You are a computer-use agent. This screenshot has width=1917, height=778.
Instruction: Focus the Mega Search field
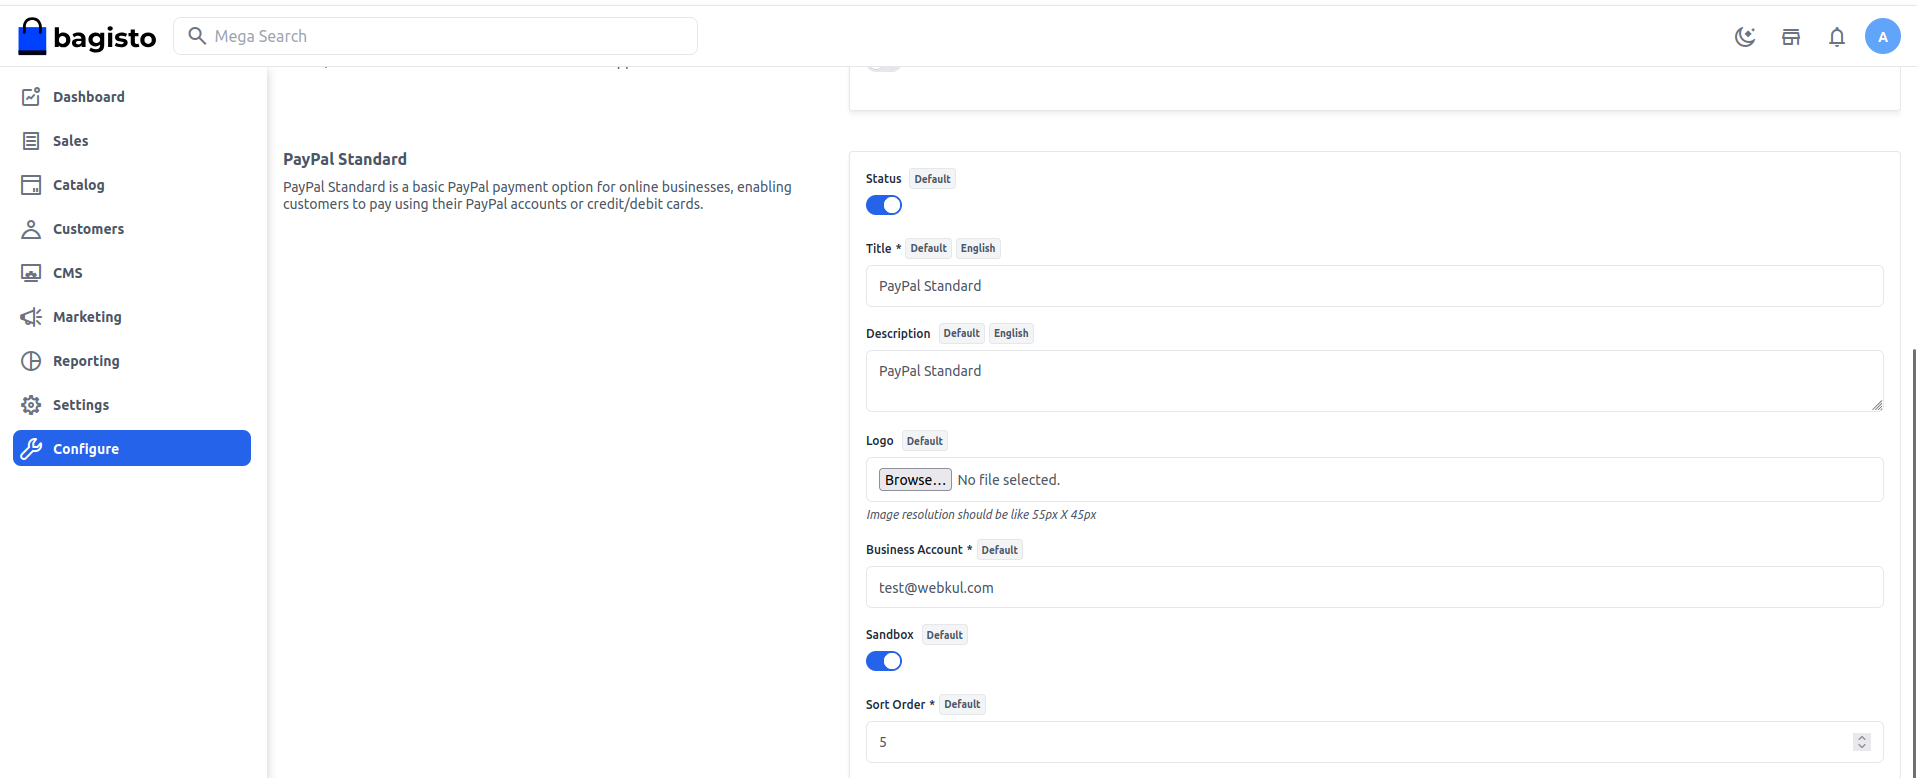coord(436,36)
